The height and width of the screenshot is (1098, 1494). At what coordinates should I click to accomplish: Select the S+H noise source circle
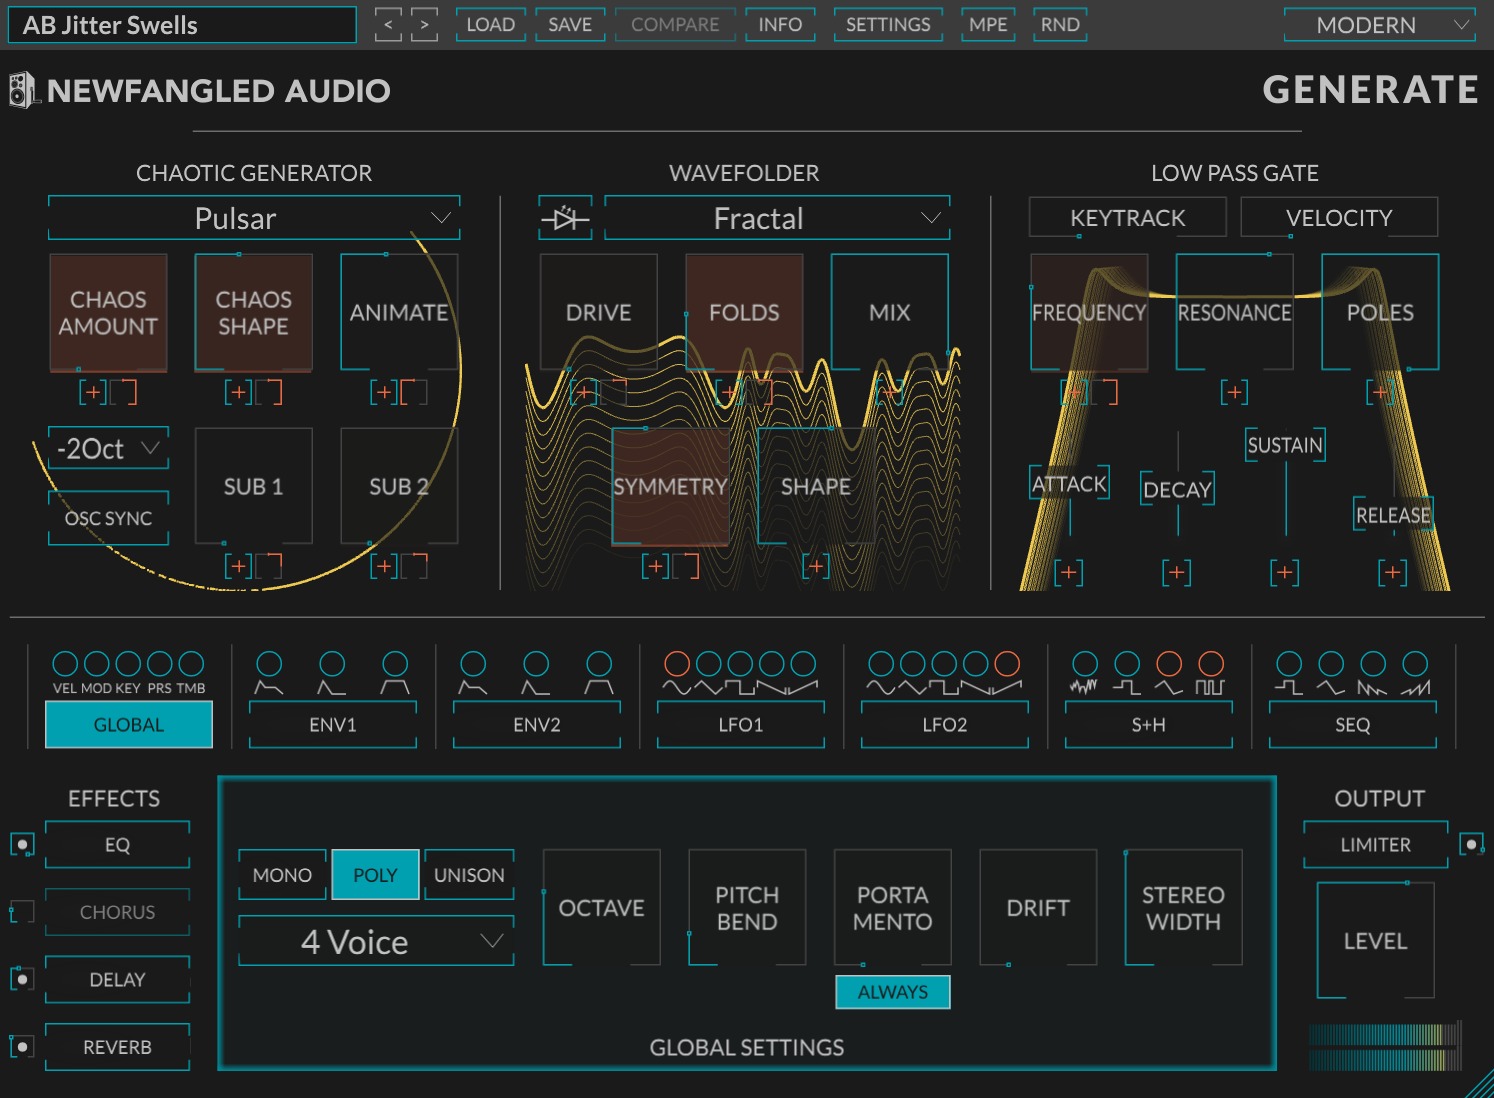(x=1085, y=664)
